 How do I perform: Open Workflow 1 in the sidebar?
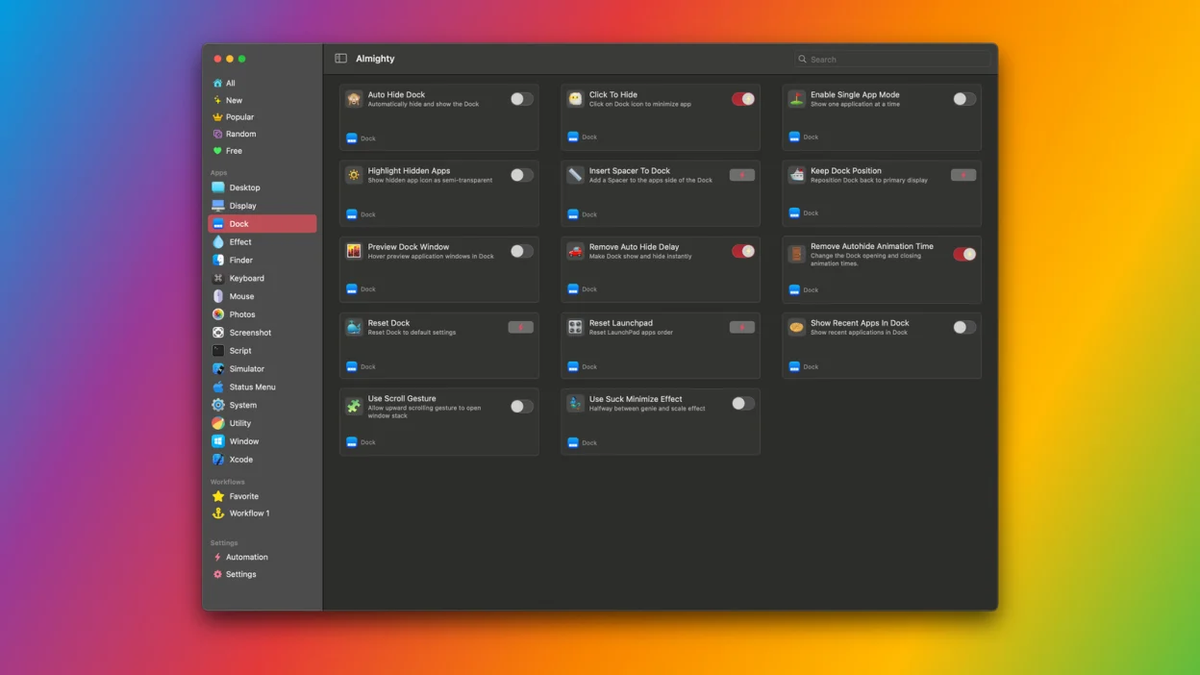pyautogui.click(x=249, y=513)
